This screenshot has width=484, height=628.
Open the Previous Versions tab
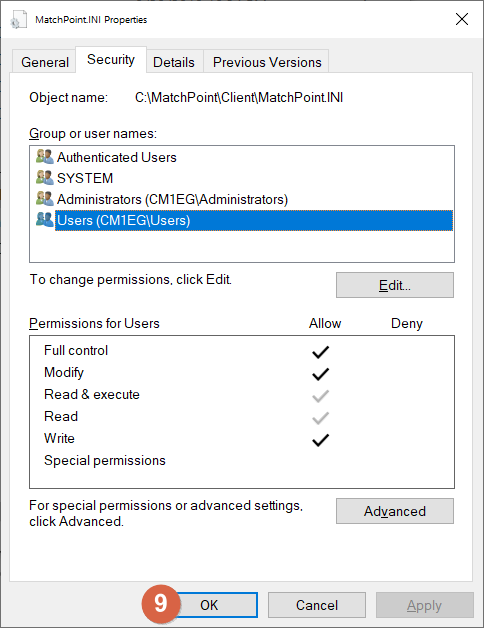click(267, 62)
